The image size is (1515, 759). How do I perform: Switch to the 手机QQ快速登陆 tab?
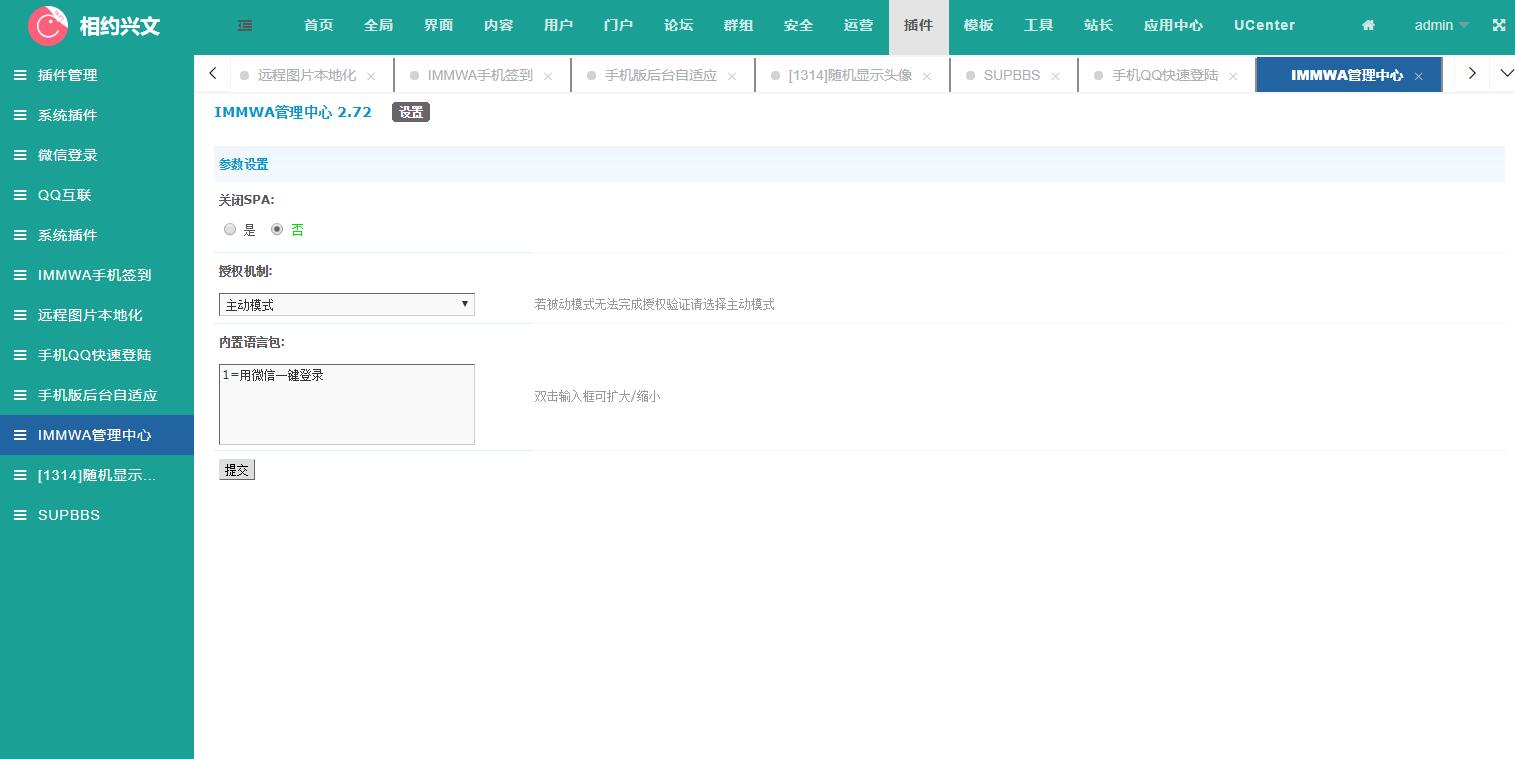1165,75
